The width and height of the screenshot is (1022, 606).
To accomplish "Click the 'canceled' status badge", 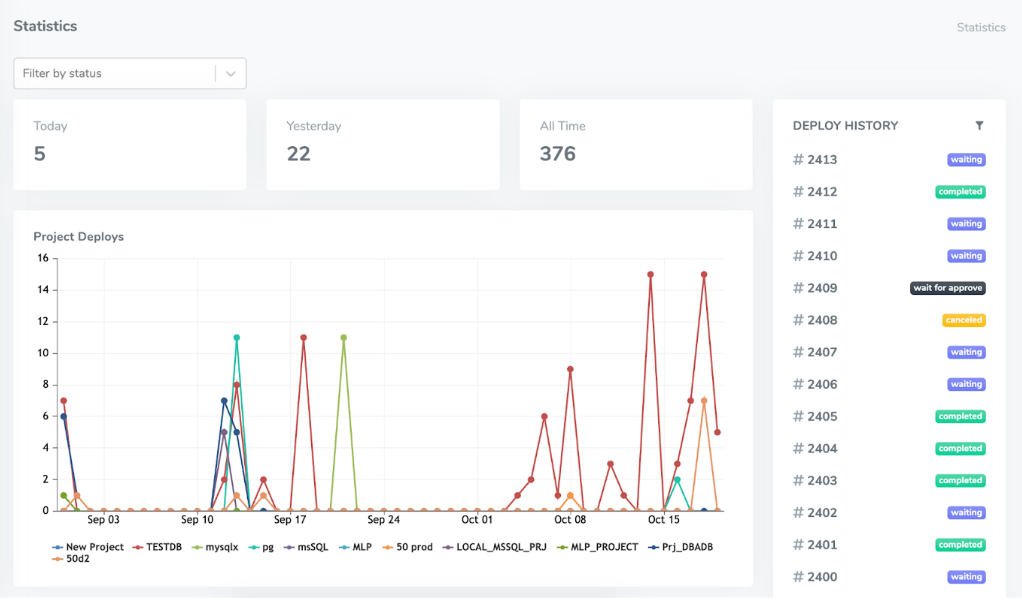I will pos(963,320).
